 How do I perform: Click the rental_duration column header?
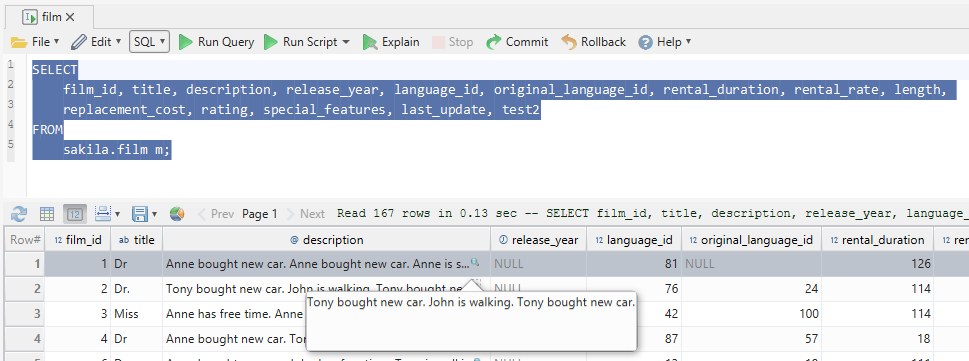[878, 240]
